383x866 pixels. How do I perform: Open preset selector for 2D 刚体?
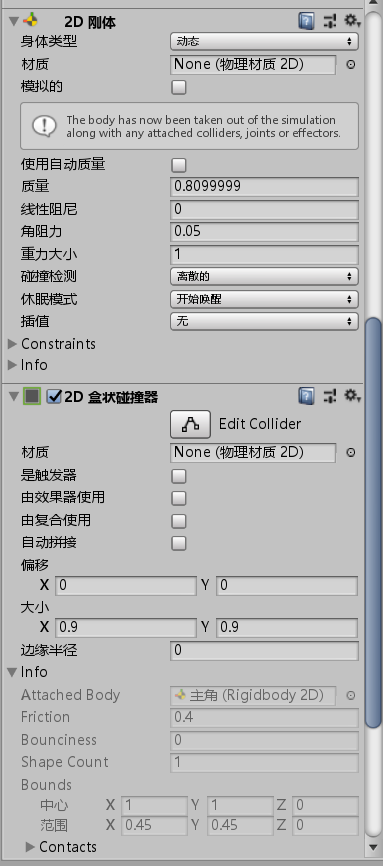point(330,22)
